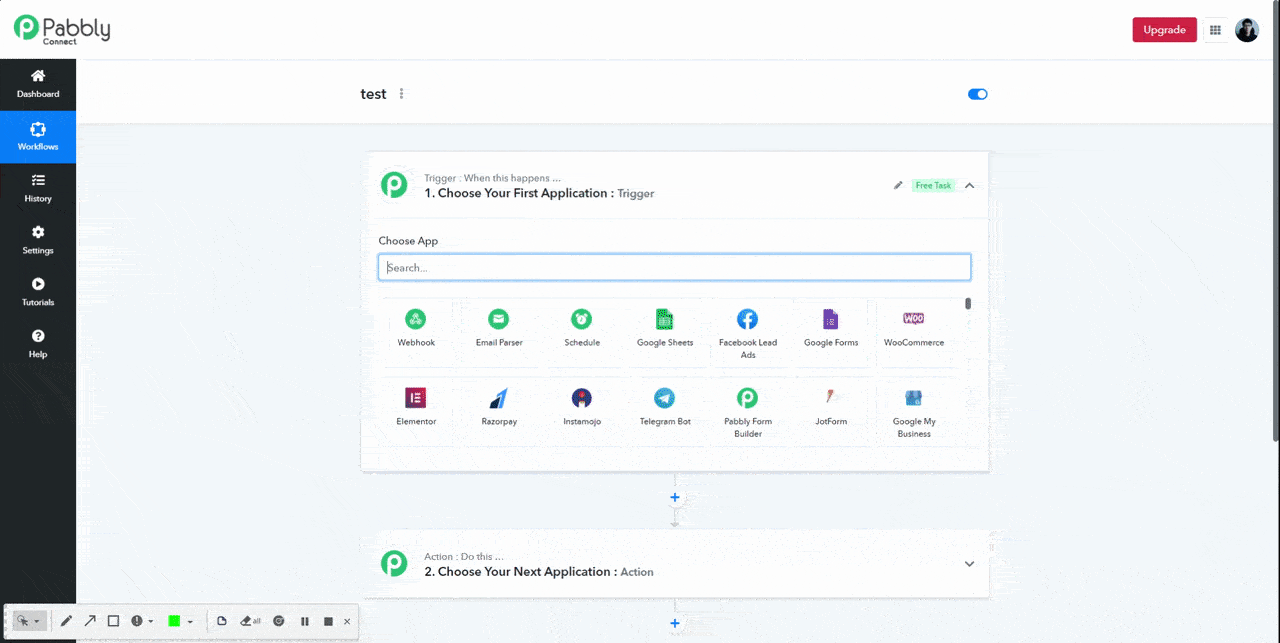
Task: Close the annotation toolbar
Action: coord(347,621)
